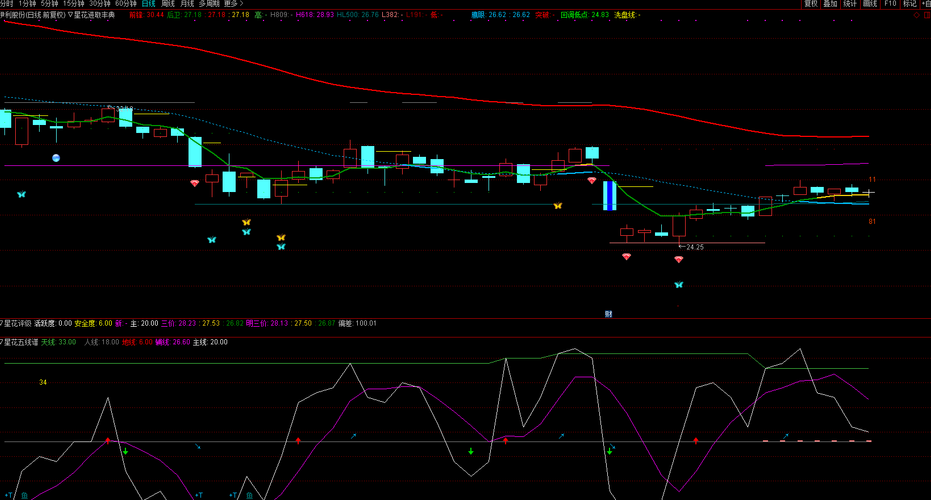This screenshot has width=931, height=500.
Task: Switch to the 周线 weekly chart tab
Action: pyautogui.click(x=168, y=4)
